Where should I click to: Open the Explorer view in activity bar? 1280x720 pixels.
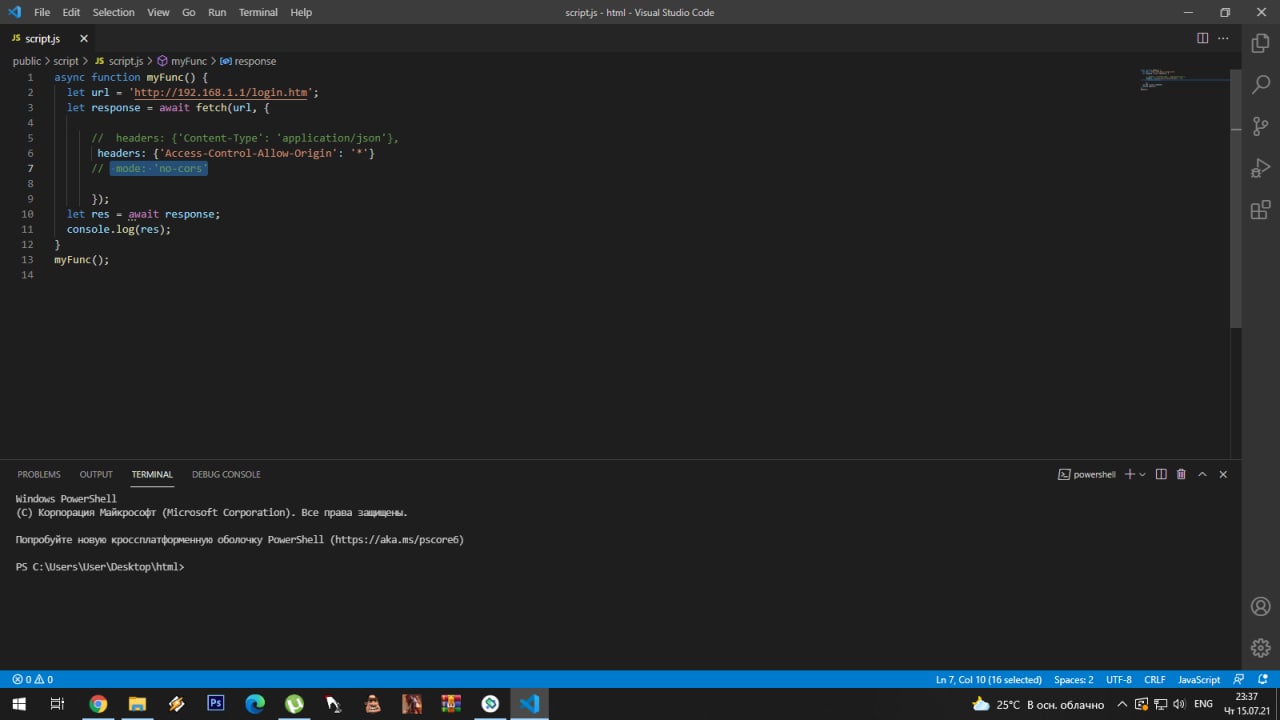pos(1260,43)
